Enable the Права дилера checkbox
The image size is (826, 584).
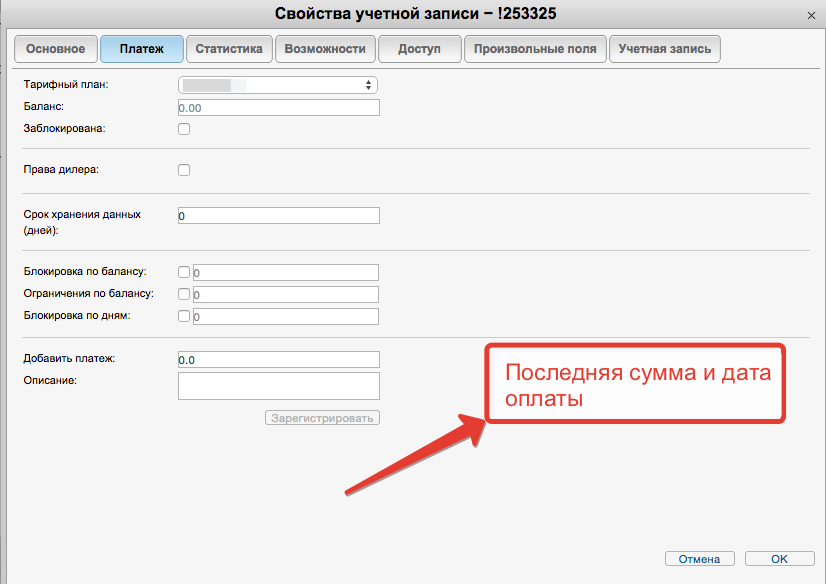click(184, 170)
